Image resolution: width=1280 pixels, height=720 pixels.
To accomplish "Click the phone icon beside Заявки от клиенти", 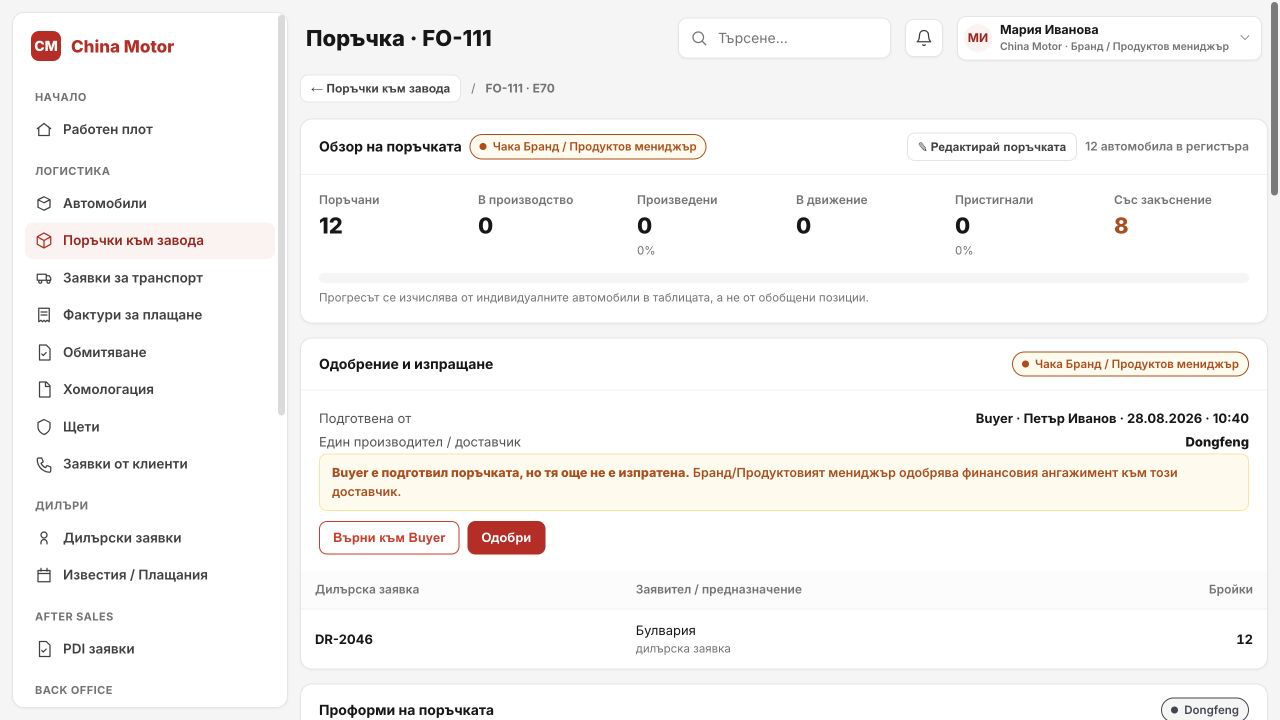I will pyautogui.click(x=44, y=464).
